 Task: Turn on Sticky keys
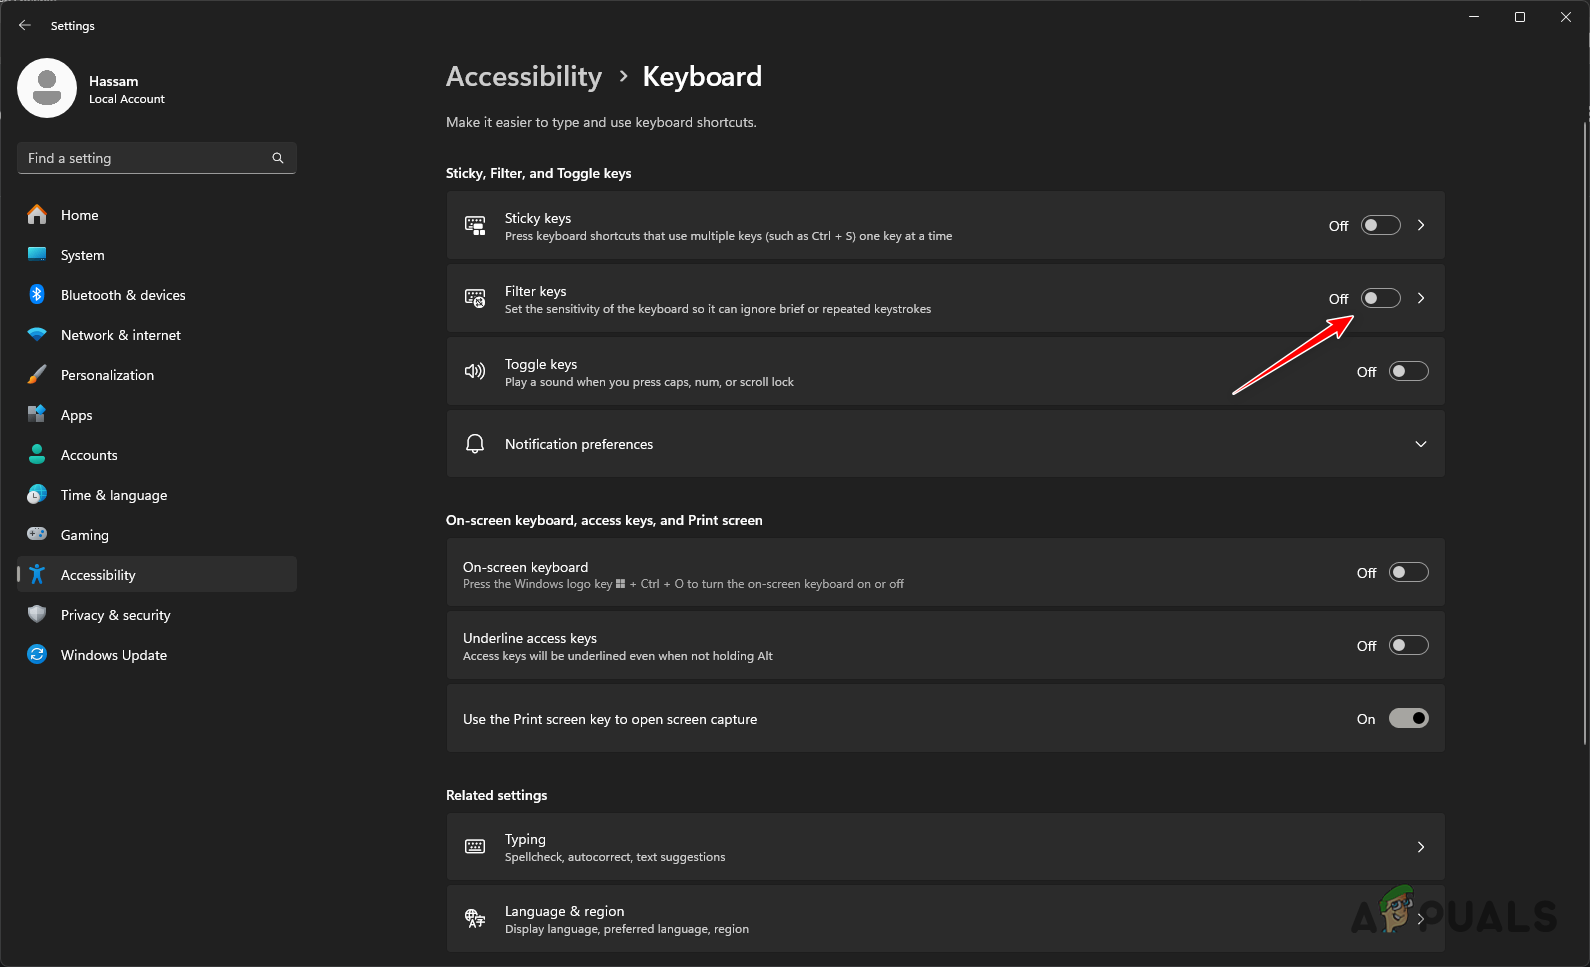pos(1380,225)
